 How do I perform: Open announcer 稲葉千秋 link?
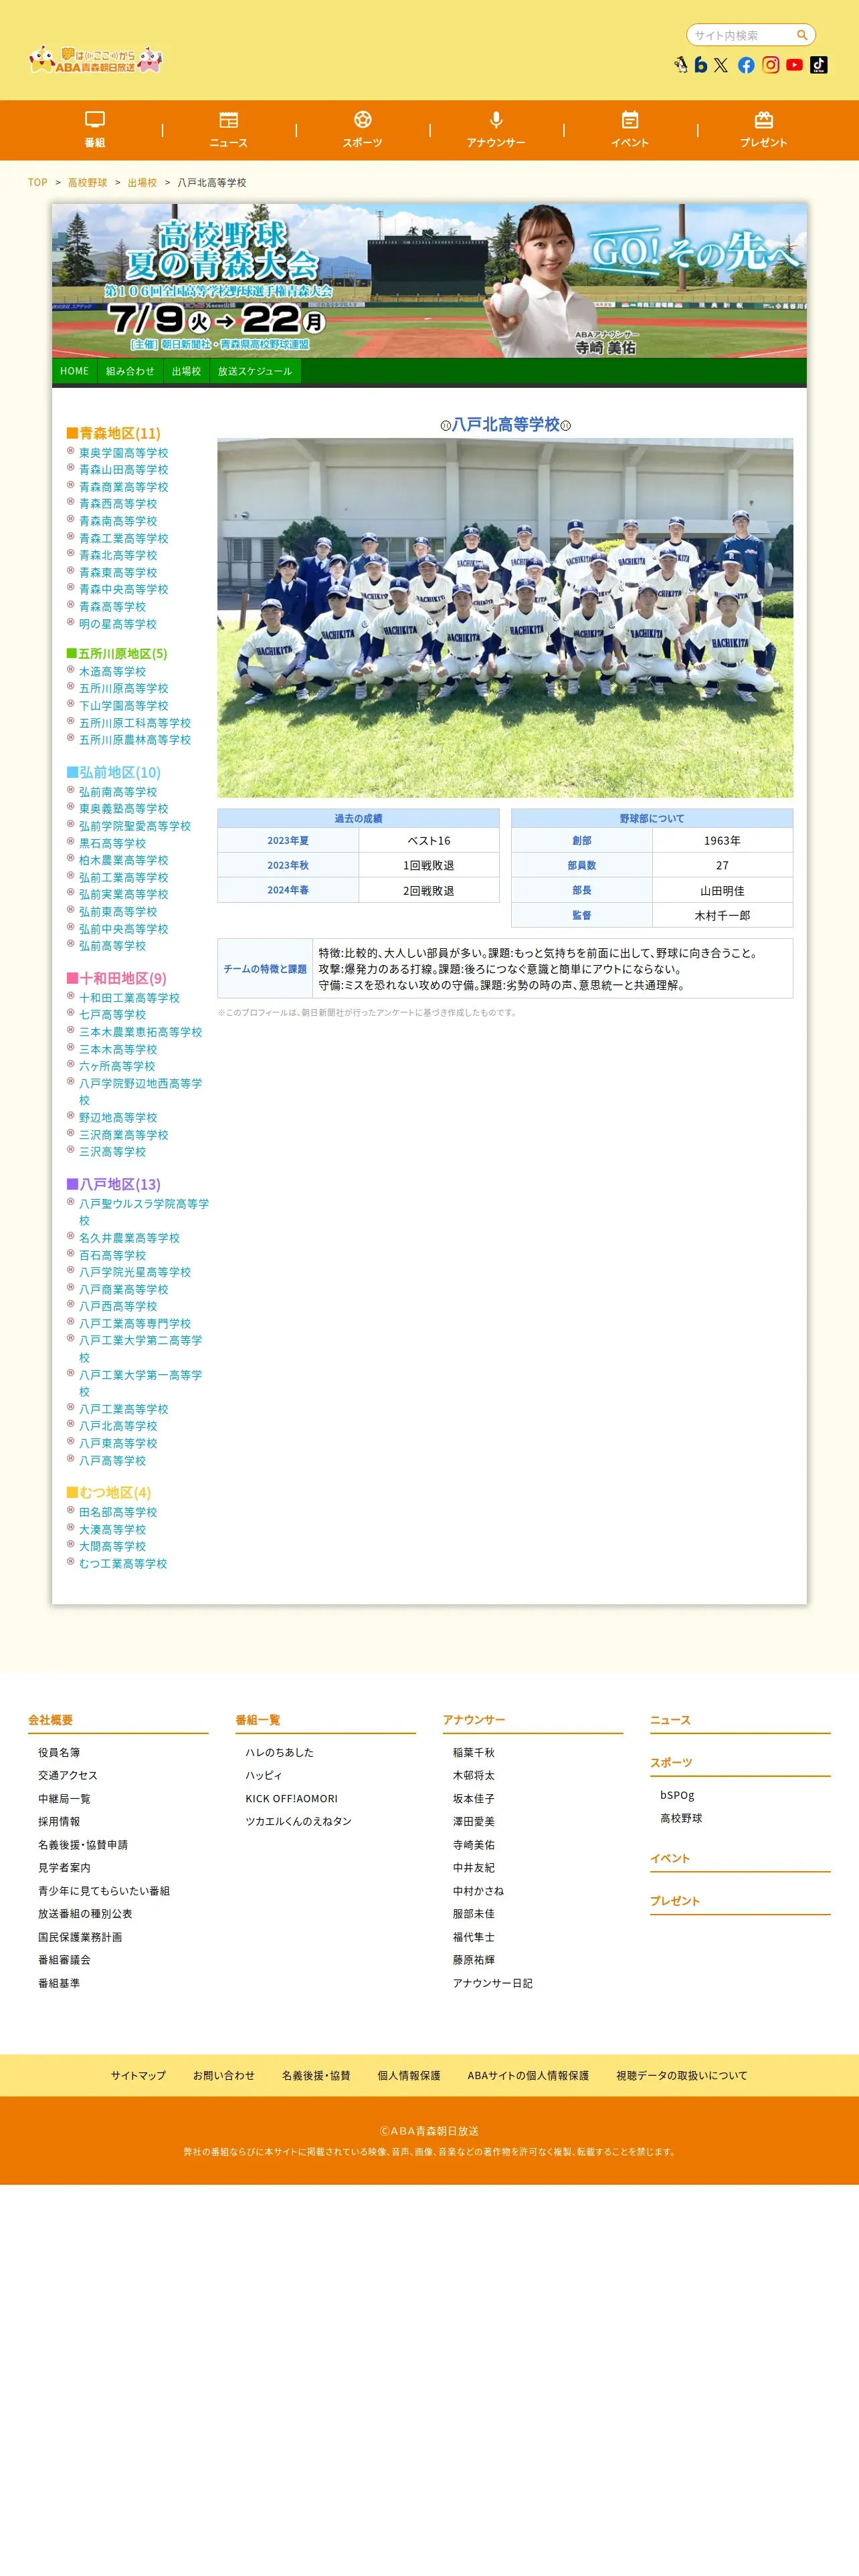[x=474, y=1753]
